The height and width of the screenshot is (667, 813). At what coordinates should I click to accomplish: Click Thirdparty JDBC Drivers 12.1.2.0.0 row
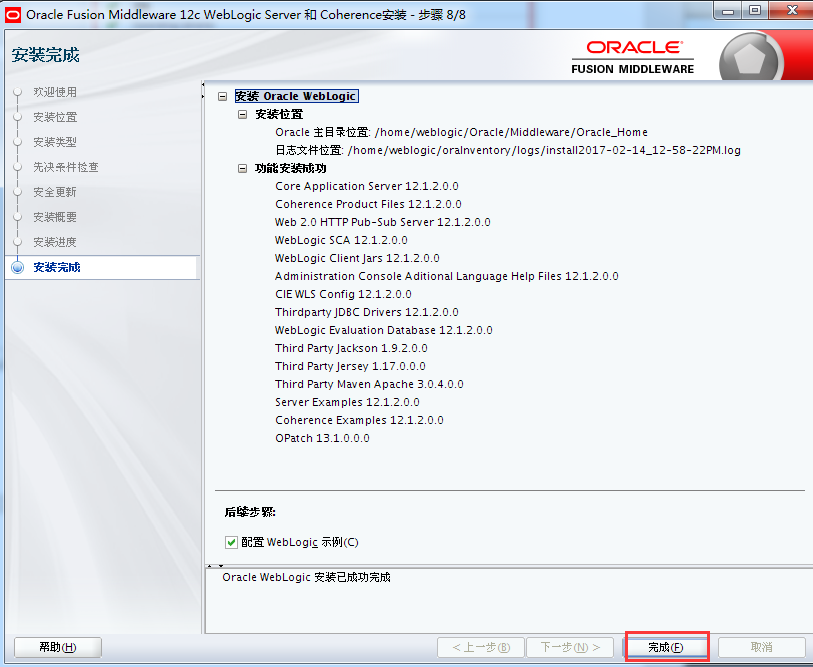click(x=367, y=312)
